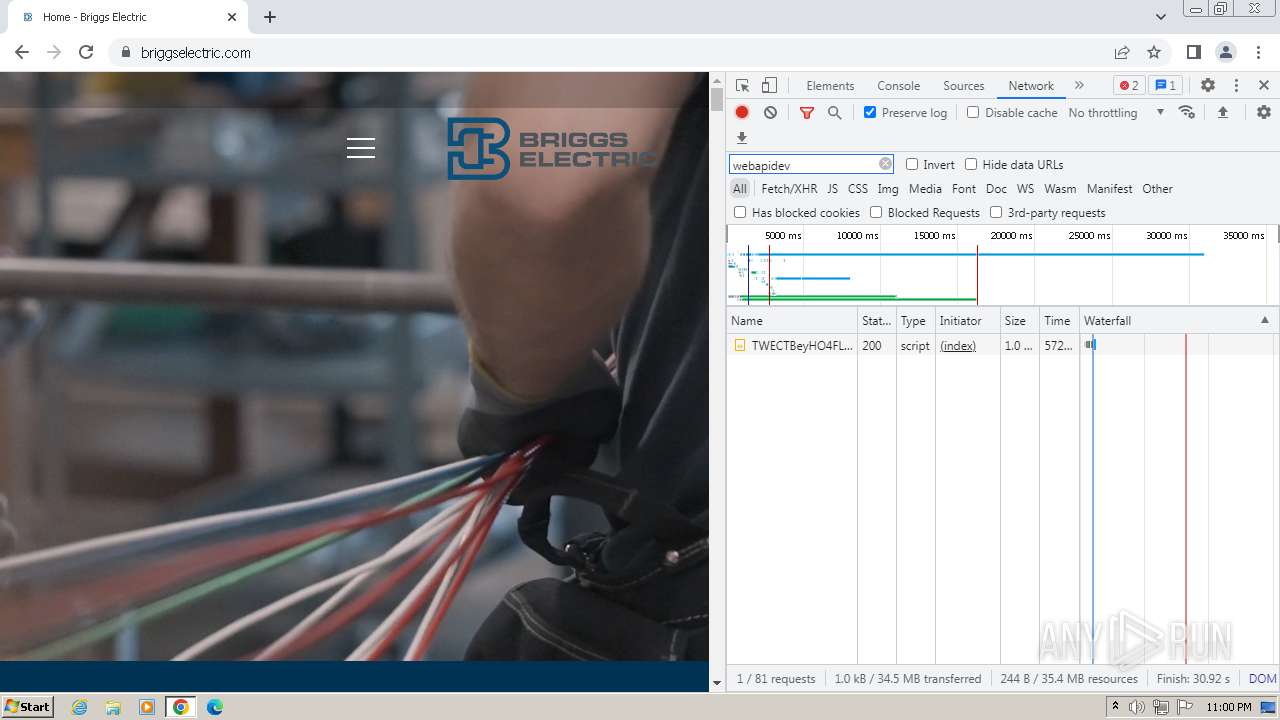Open the network search magnifier
This screenshot has height=720, width=1280.
tap(835, 113)
